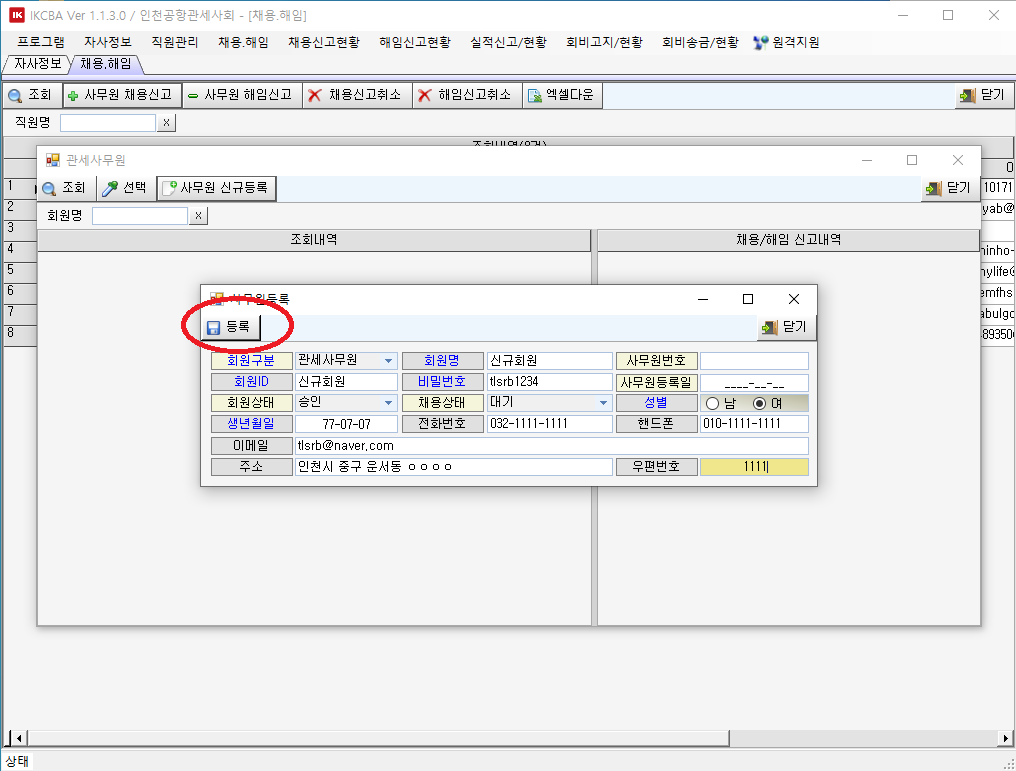Click 닫기 in the 사무원등록 dialog
1016x771 pixels.
click(787, 327)
